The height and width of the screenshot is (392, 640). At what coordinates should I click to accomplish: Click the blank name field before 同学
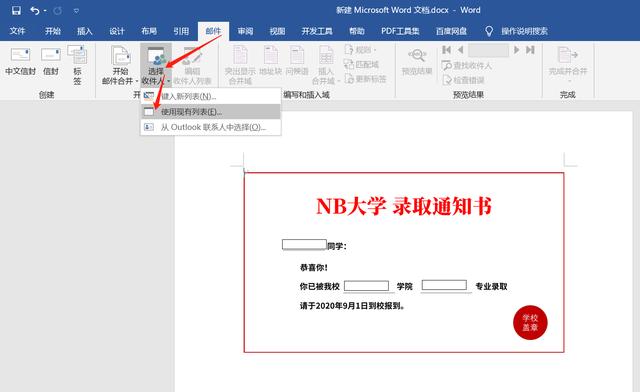click(304, 245)
